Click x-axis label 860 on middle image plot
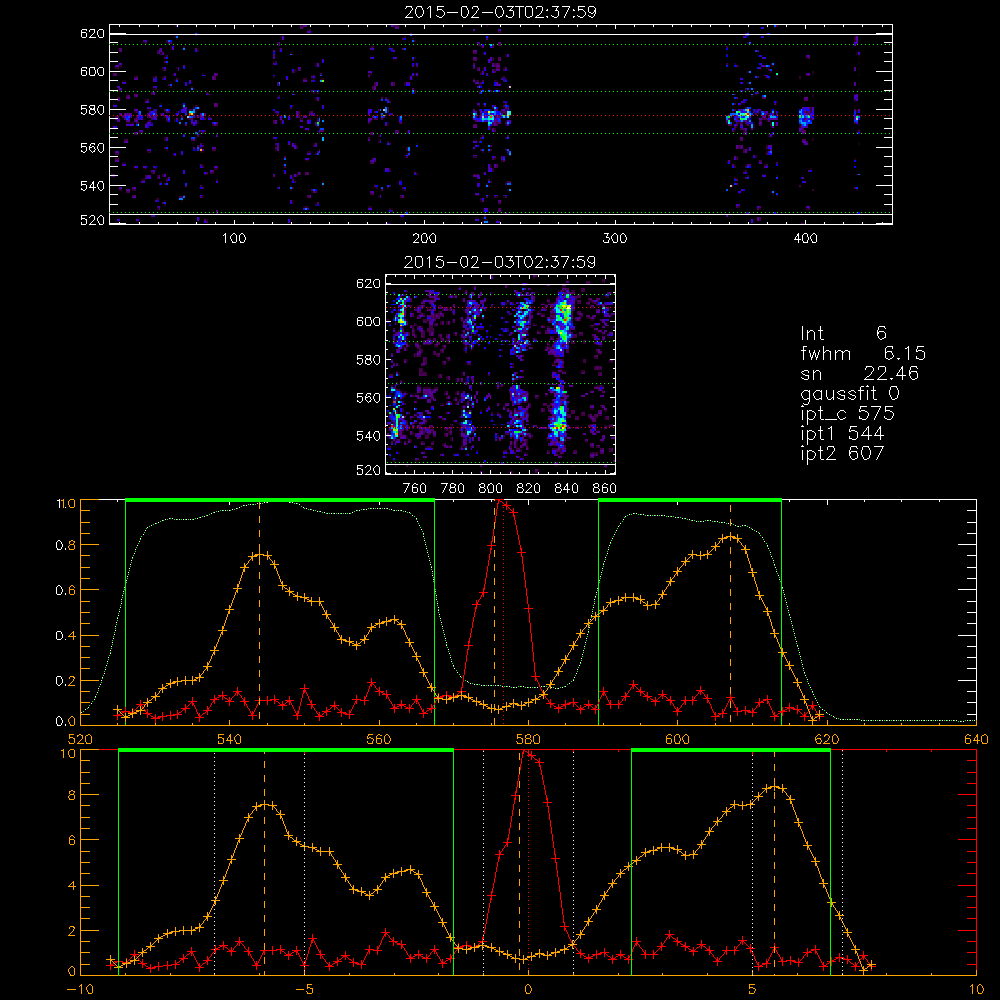Screen dimensions: 1000x1000 tap(605, 489)
